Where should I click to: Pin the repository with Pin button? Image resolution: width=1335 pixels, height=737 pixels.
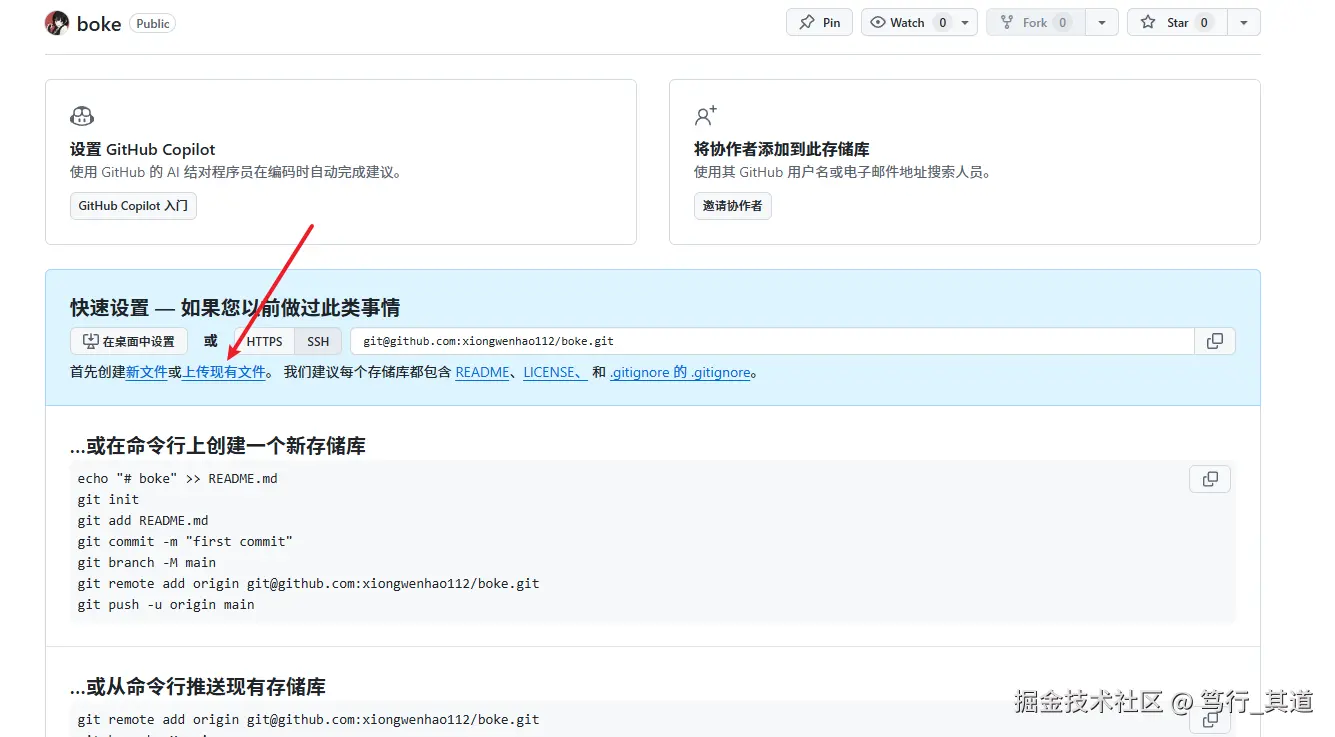coord(819,22)
